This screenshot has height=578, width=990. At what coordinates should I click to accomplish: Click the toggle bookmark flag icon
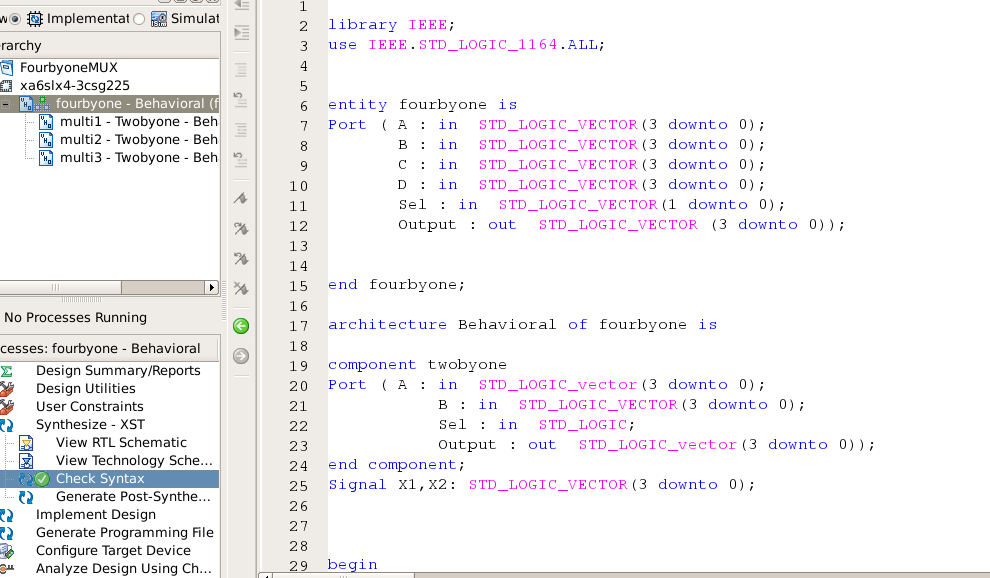click(x=241, y=198)
